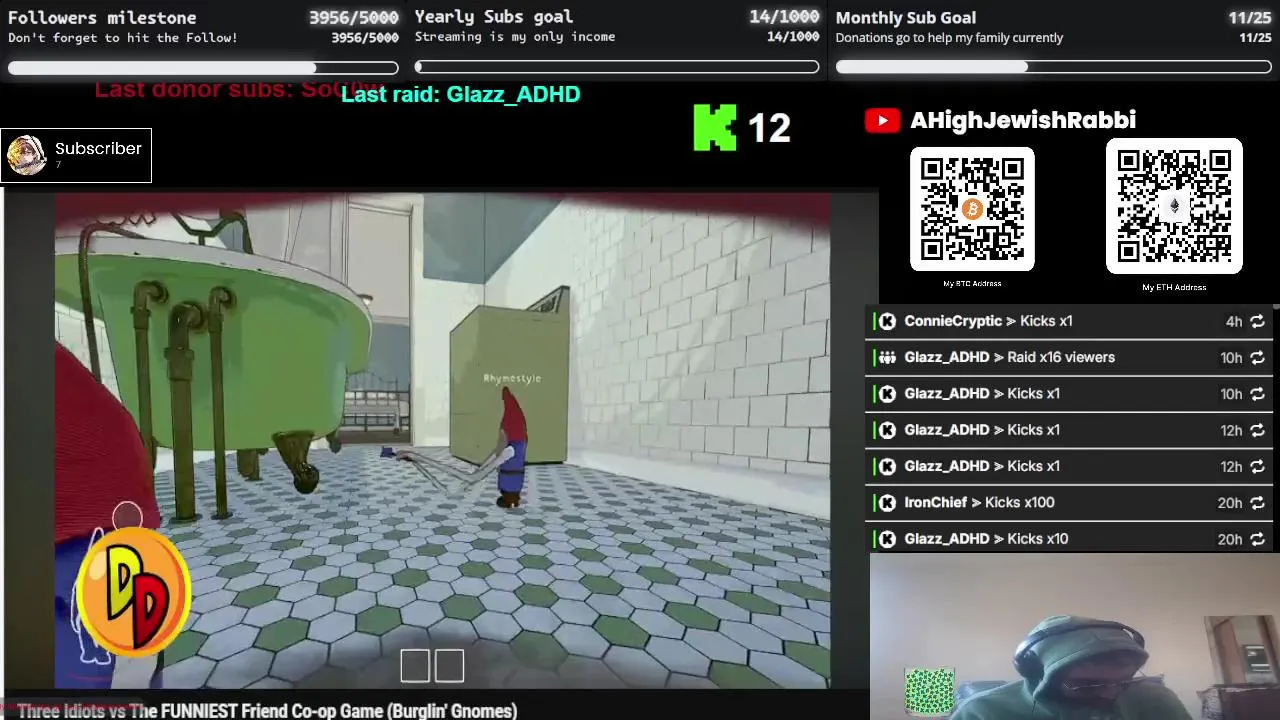Click the orange DD coin badge
Image resolution: width=1280 pixels, height=720 pixels.
(133, 592)
